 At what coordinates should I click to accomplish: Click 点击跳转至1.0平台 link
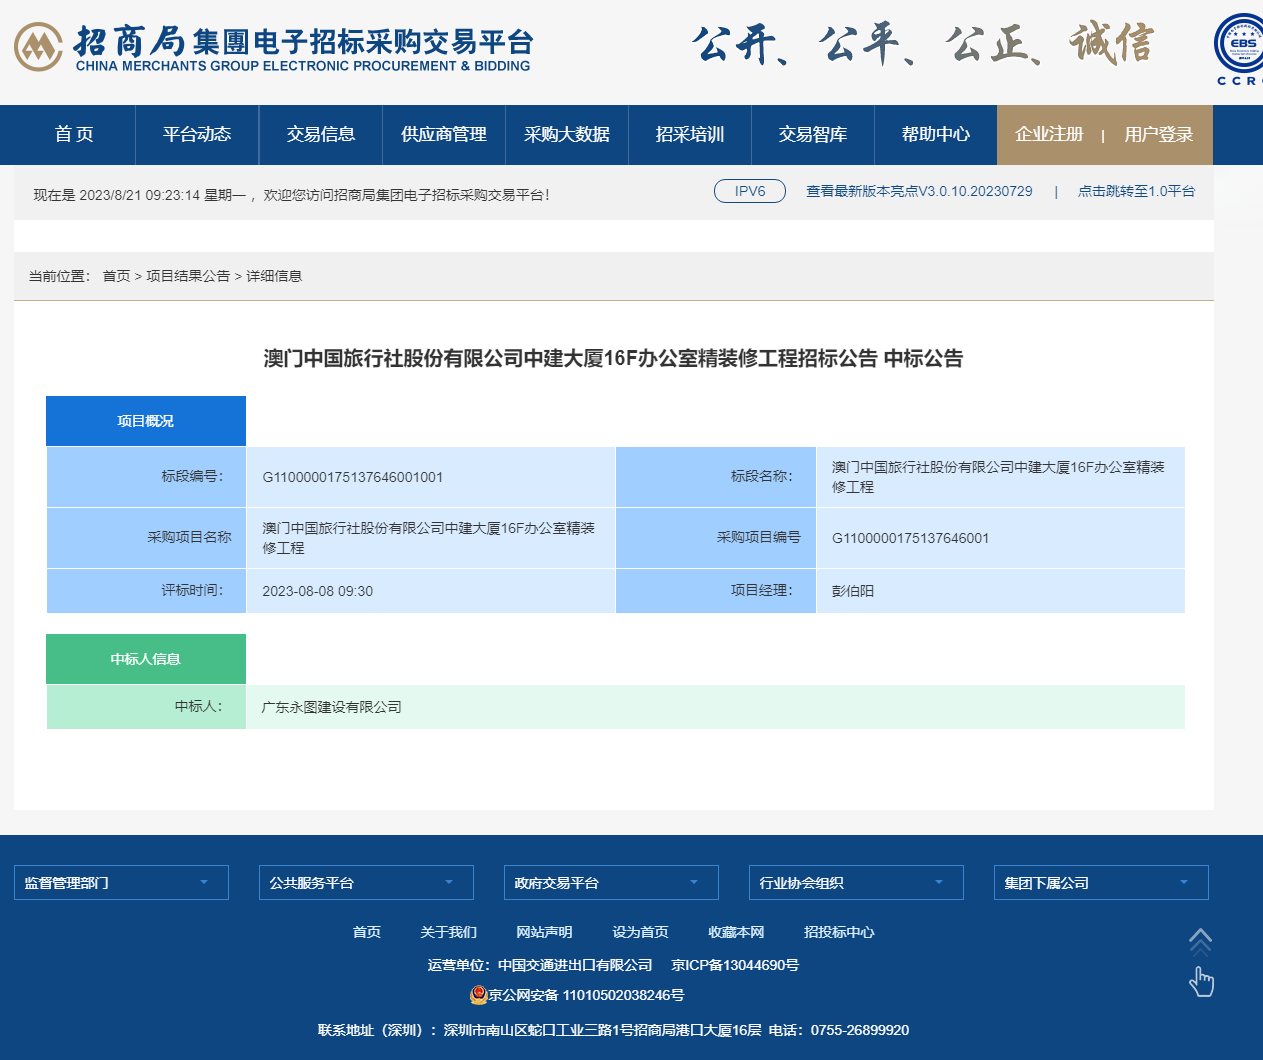tap(1136, 191)
